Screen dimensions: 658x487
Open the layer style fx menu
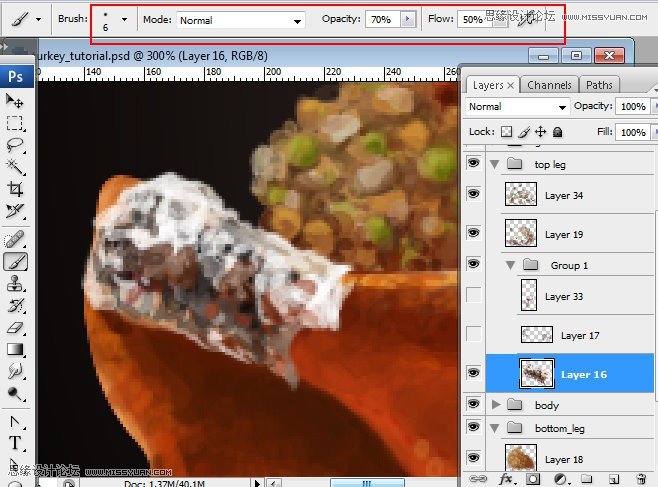(507, 479)
